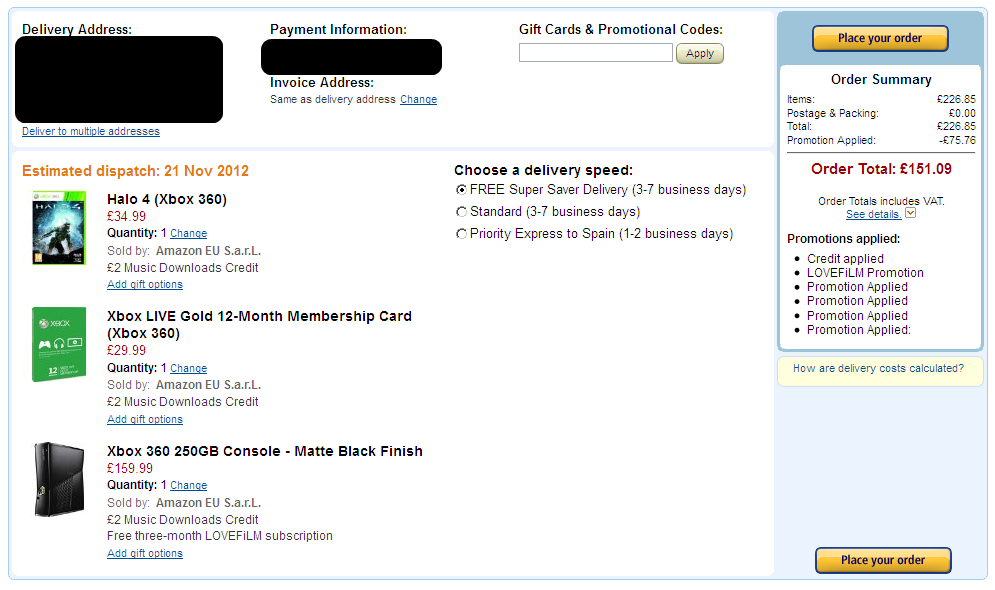Click the top Place your order button

coord(880,38)
